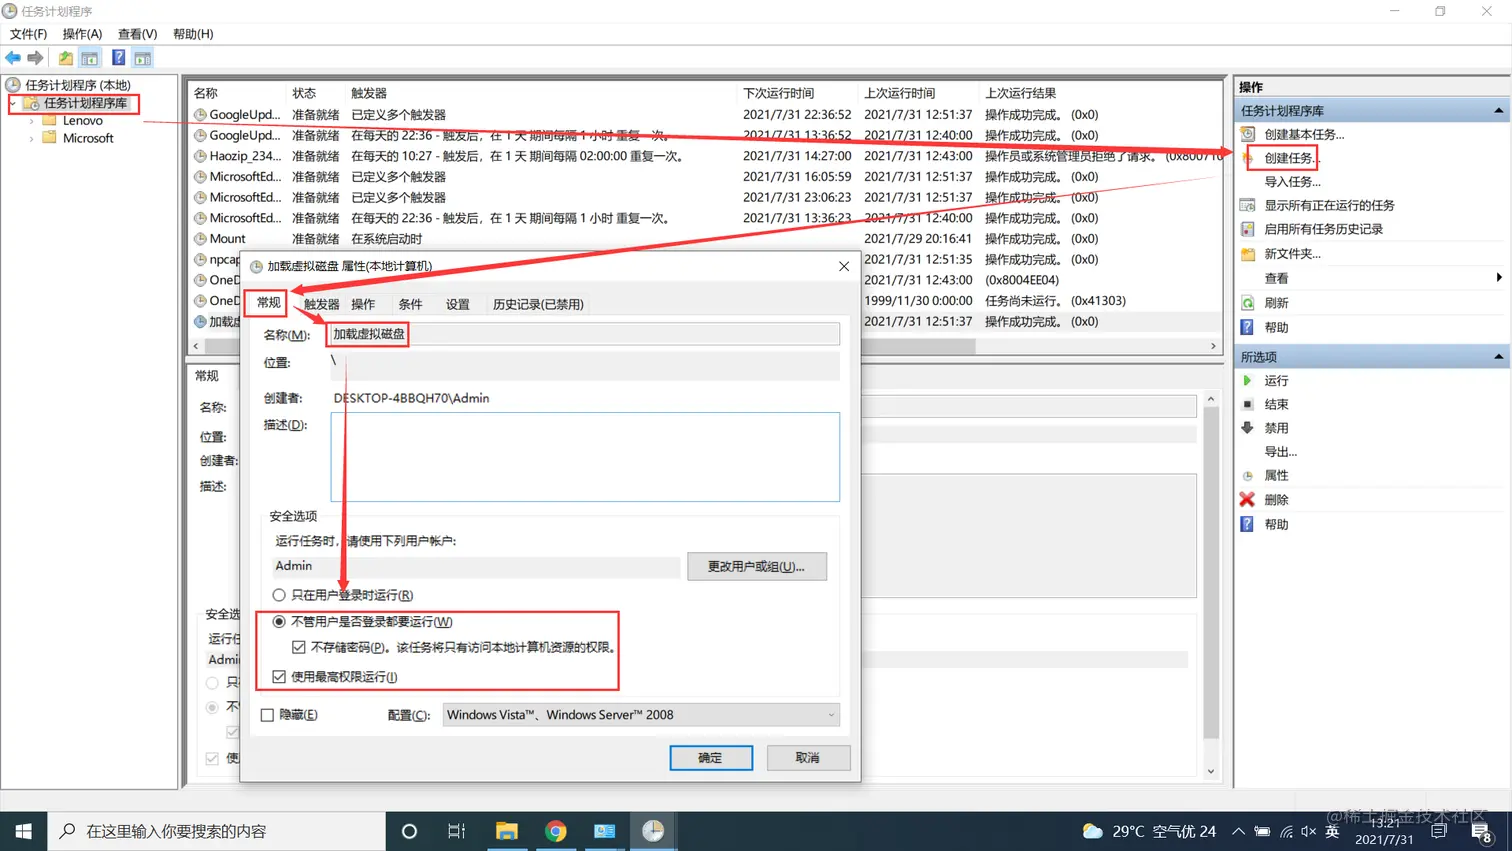Click the 导入任务... action link
This screenshot has height=851, width=1512.
1292,182
